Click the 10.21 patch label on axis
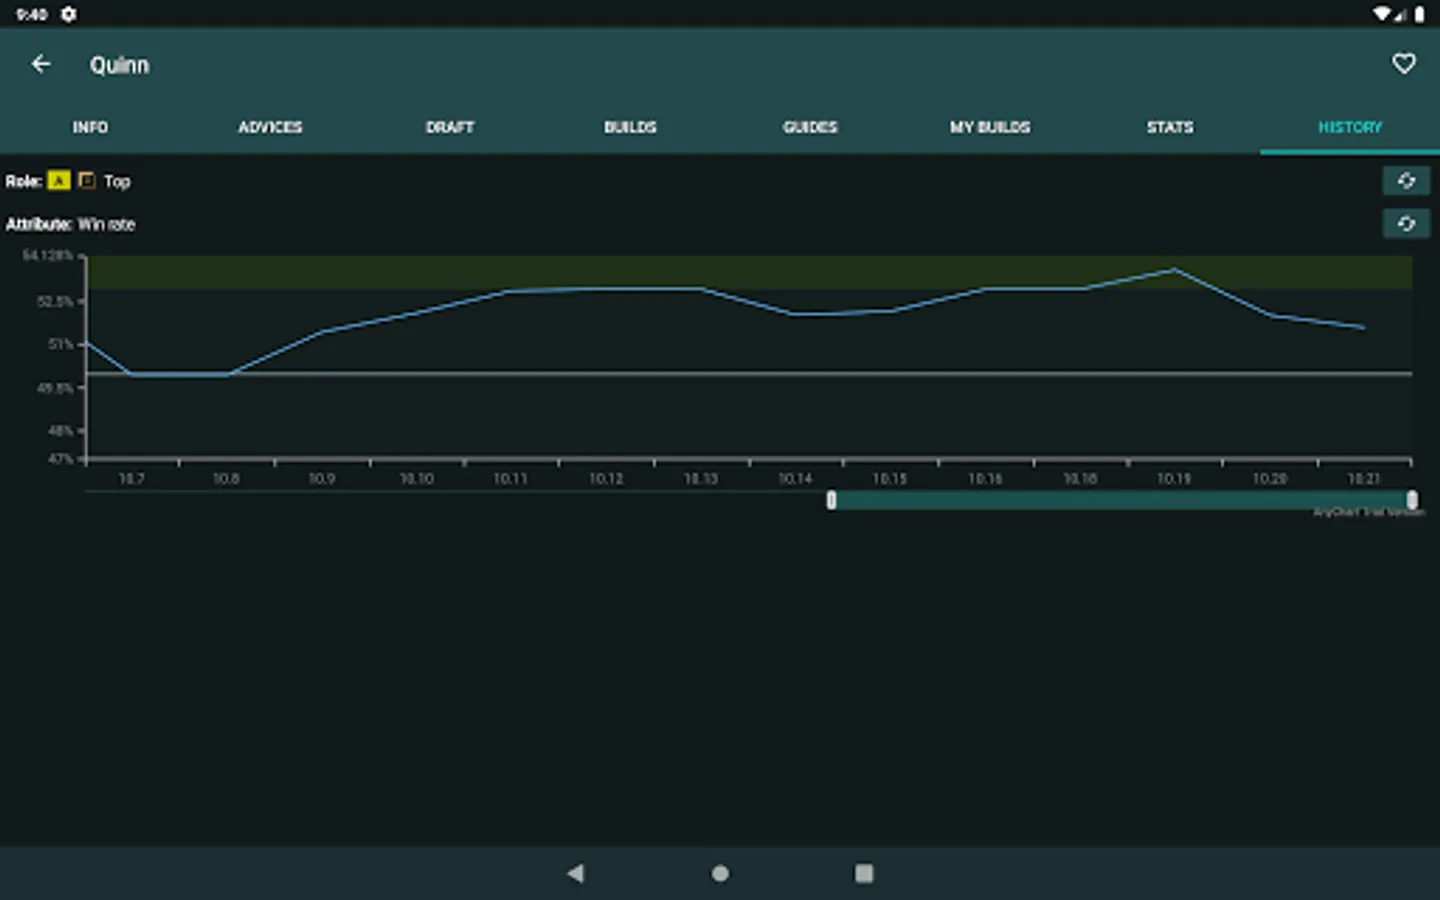 (x=1363, y=479)
